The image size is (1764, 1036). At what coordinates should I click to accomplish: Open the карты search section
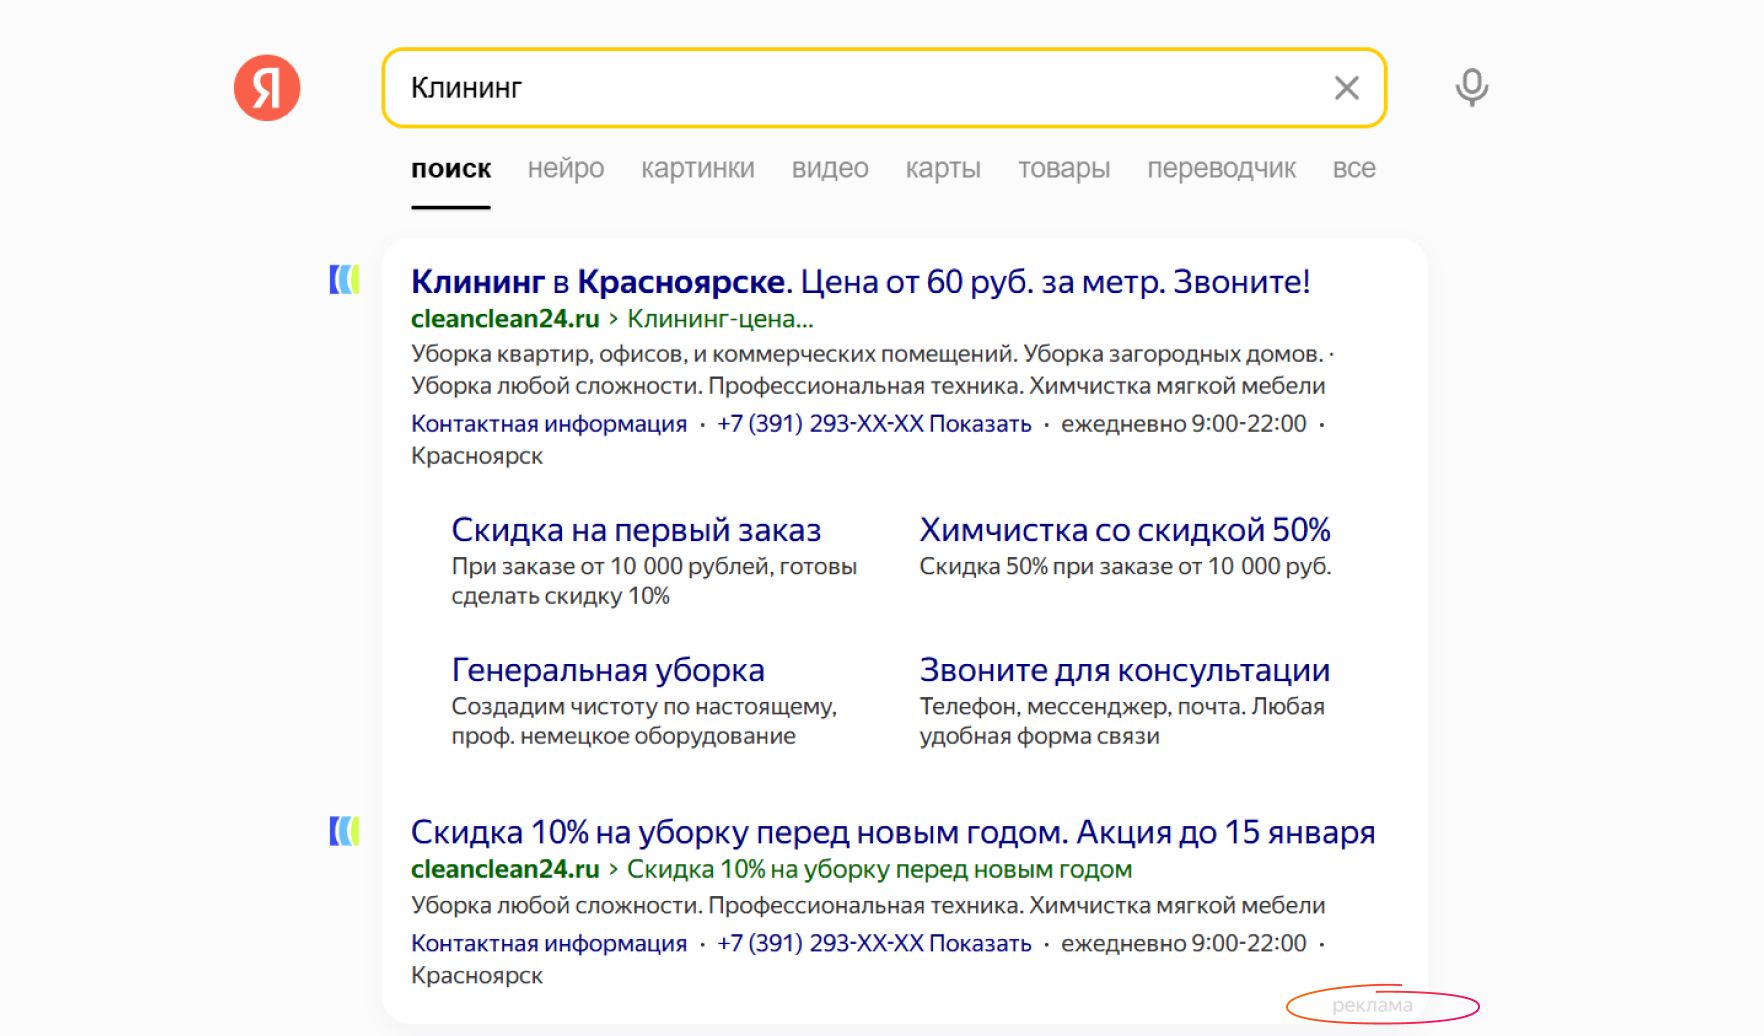[x=941, y=168]
